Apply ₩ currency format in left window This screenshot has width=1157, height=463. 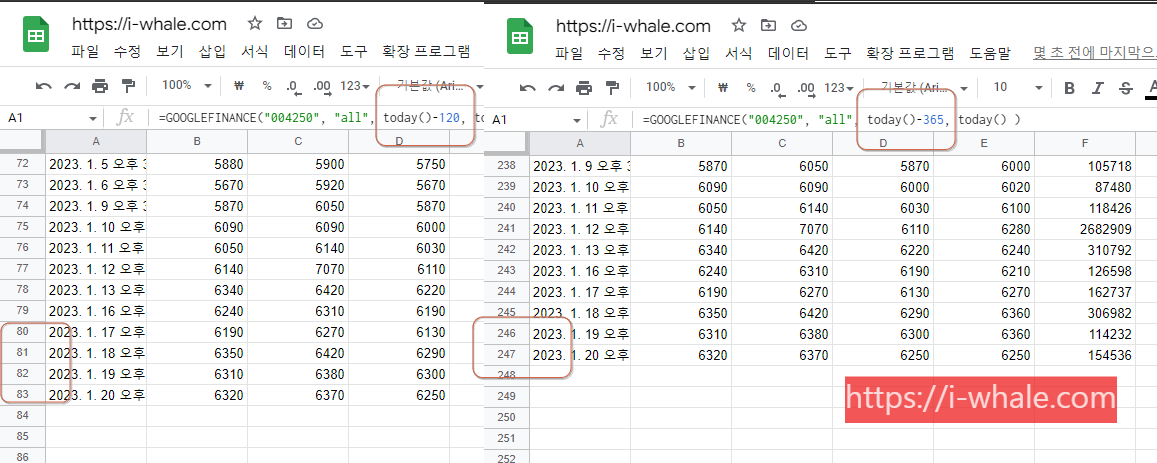(x=238, y=86)
